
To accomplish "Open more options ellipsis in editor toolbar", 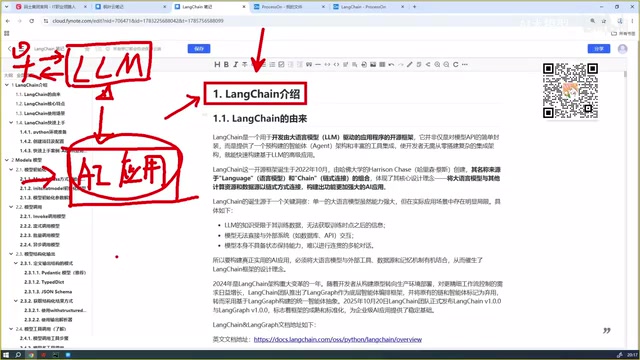I will 464,64.
